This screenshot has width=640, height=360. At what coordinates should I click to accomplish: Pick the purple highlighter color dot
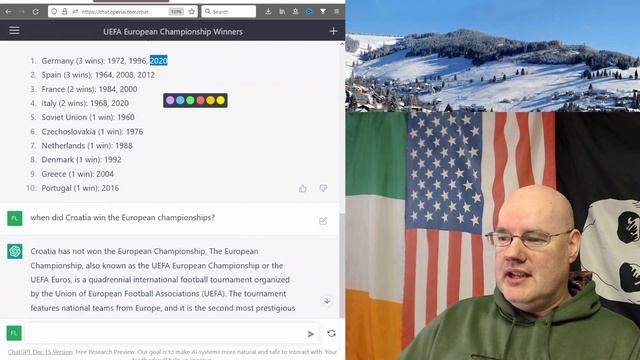(x=170, y=100)
